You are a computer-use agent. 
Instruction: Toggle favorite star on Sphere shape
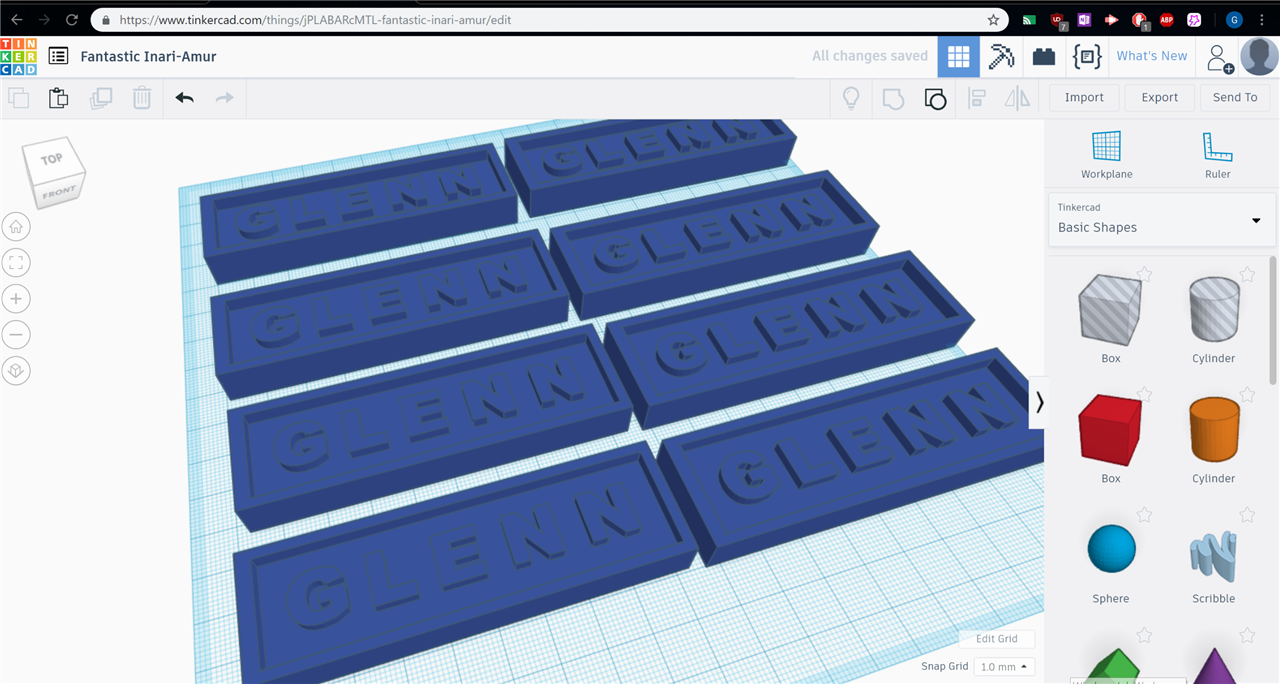click(x=1144, y=515)
